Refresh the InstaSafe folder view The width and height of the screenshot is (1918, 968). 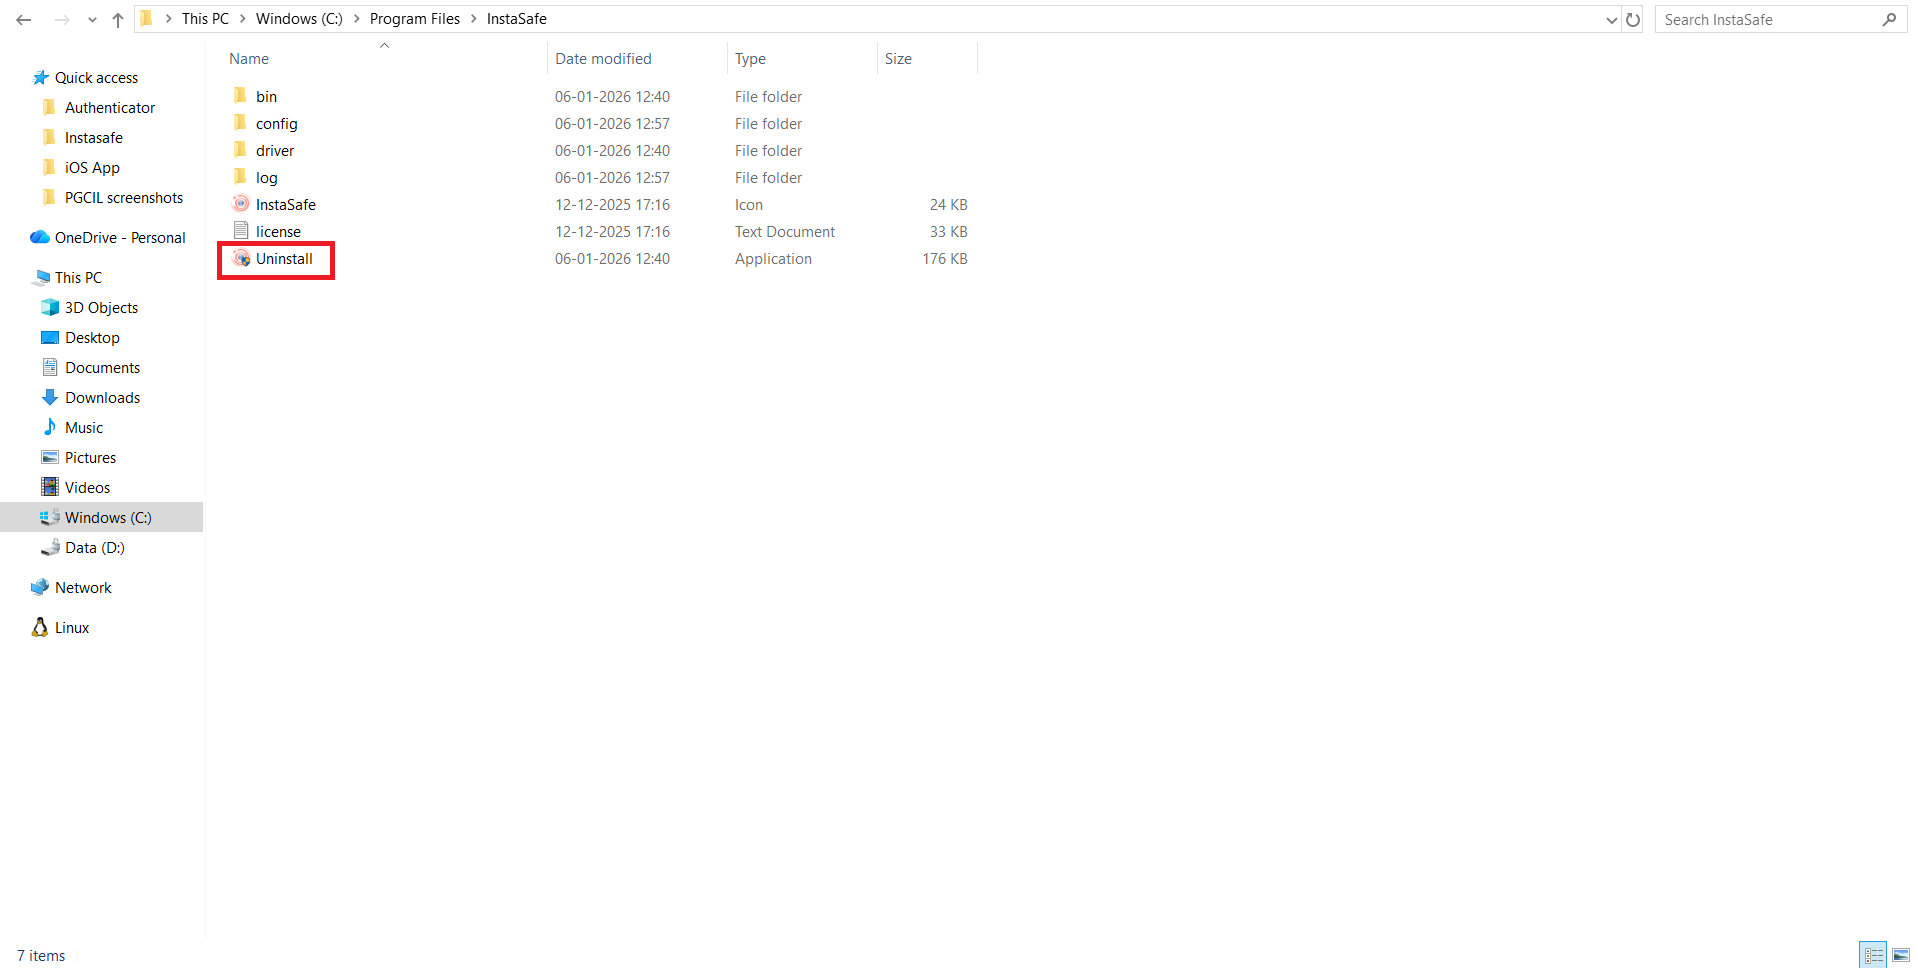(x=1633, y=20)
